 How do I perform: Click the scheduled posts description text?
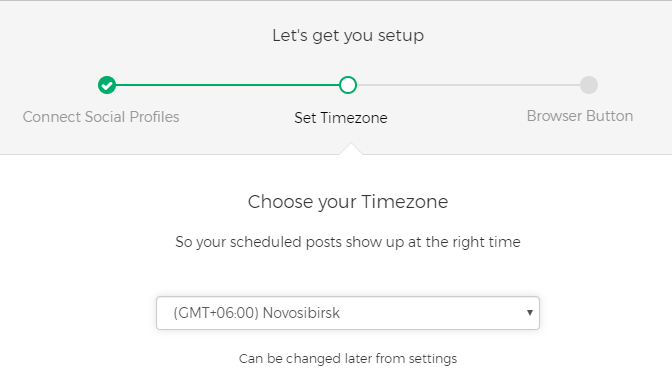348,242
